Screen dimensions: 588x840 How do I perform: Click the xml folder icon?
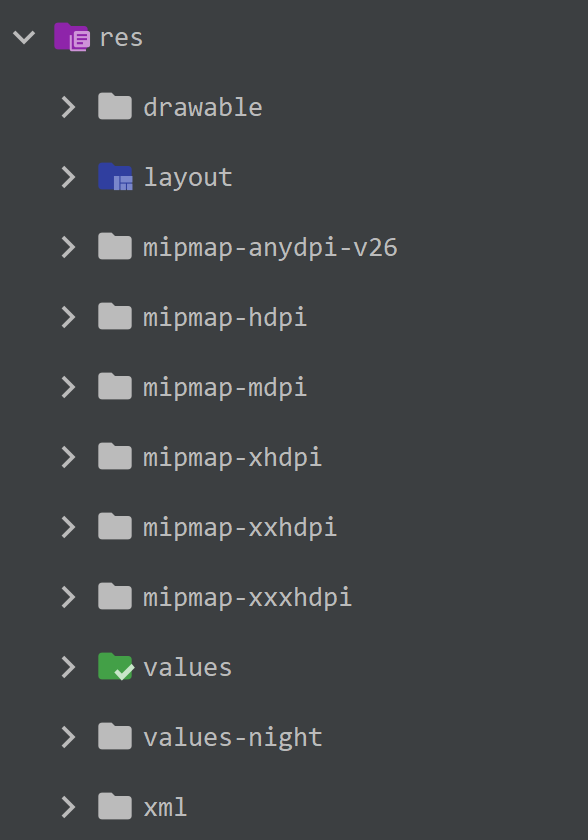[115, 806]
